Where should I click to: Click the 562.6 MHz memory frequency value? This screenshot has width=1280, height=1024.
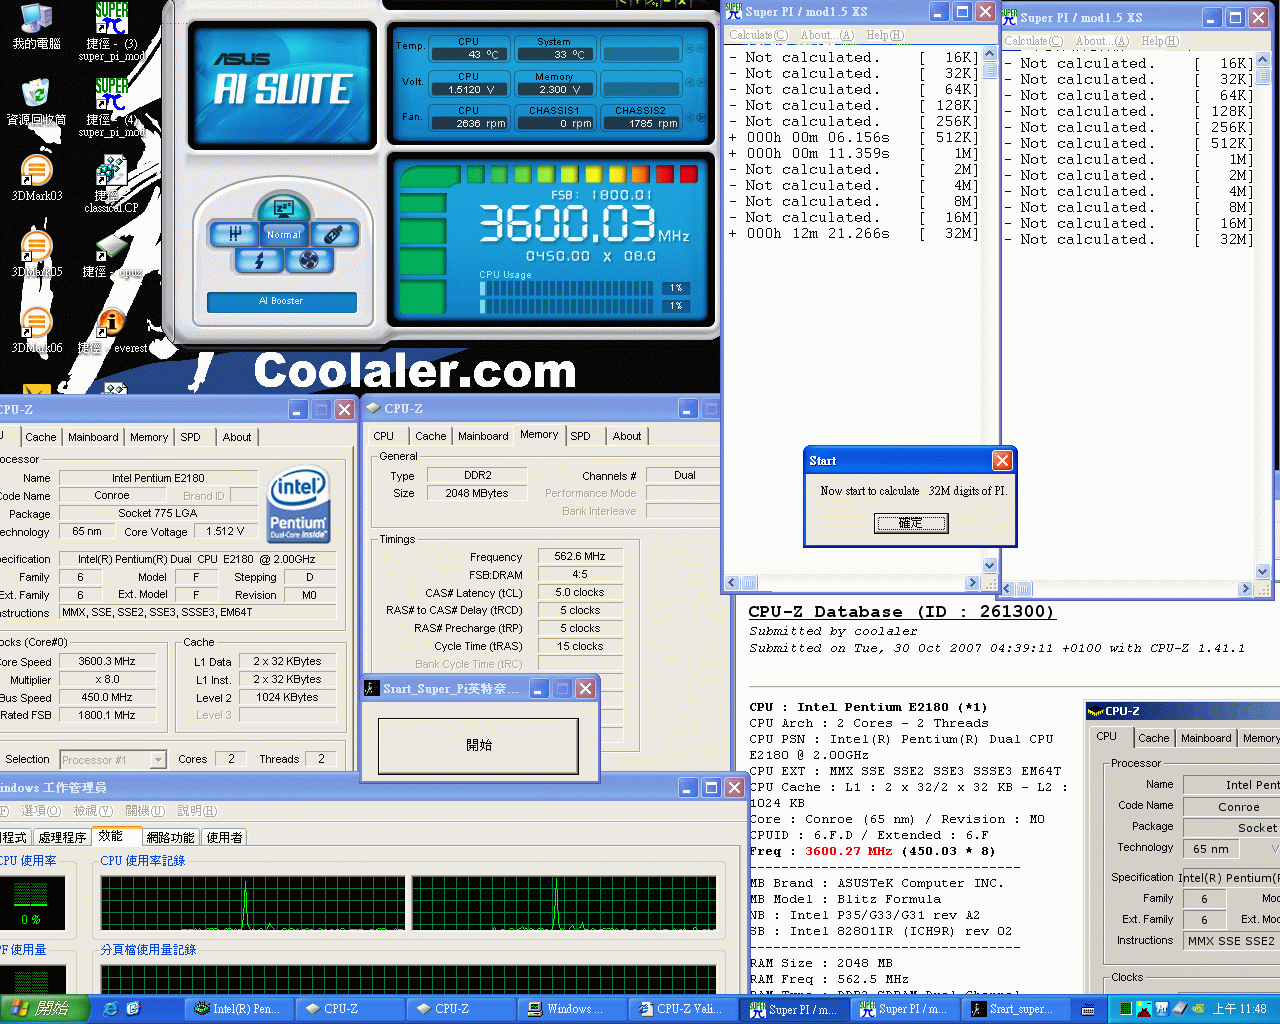pyautogui.click(x=580, y=556)
